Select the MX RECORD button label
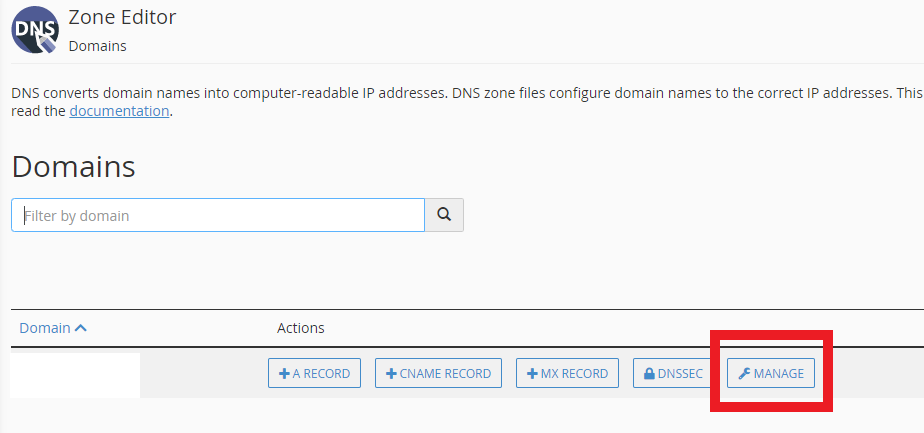This screenshot has width=924, height=433. [574, 373]
